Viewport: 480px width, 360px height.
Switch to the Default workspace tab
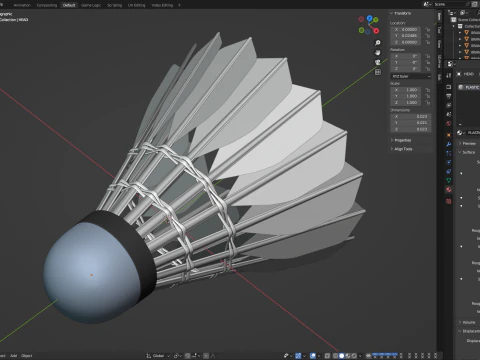pos(69,5)
